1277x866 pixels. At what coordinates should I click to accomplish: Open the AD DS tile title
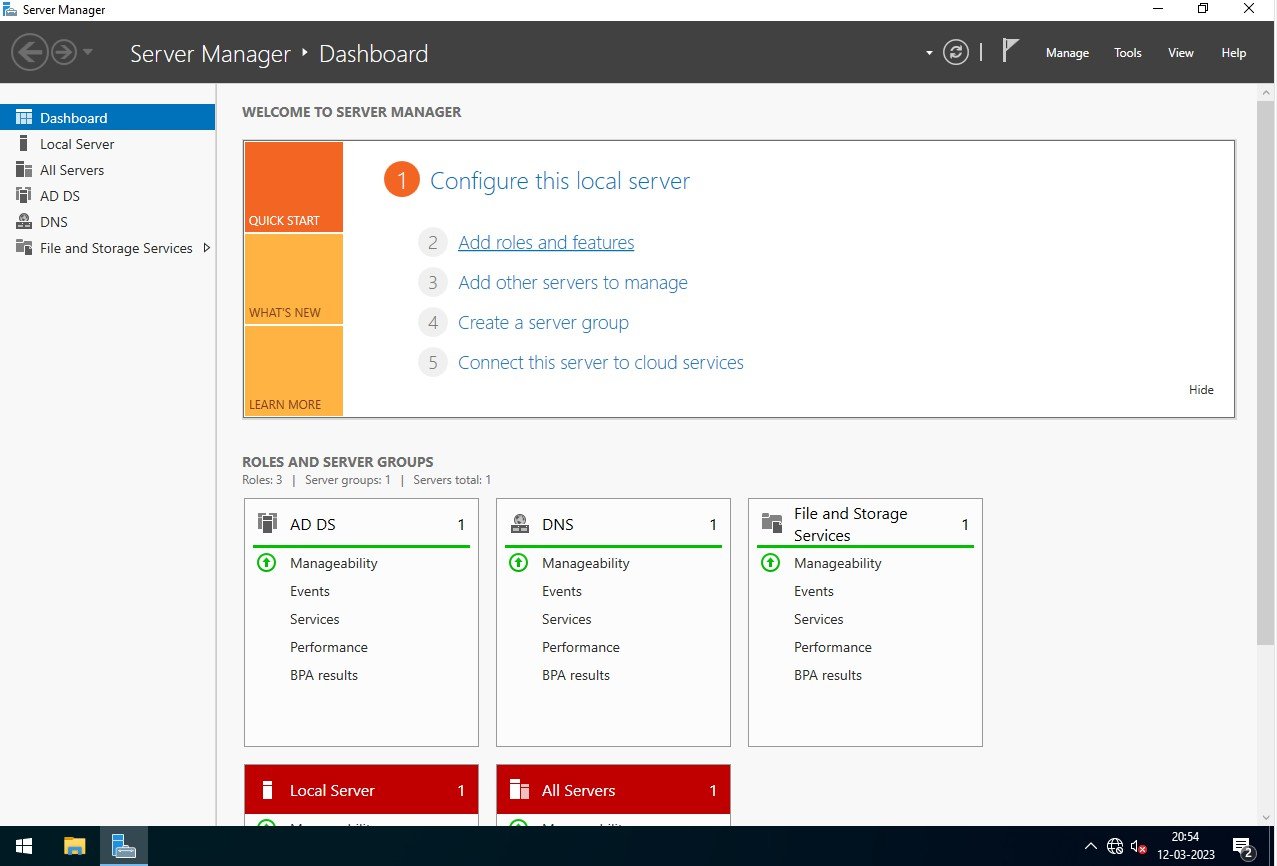coord(313,525)
